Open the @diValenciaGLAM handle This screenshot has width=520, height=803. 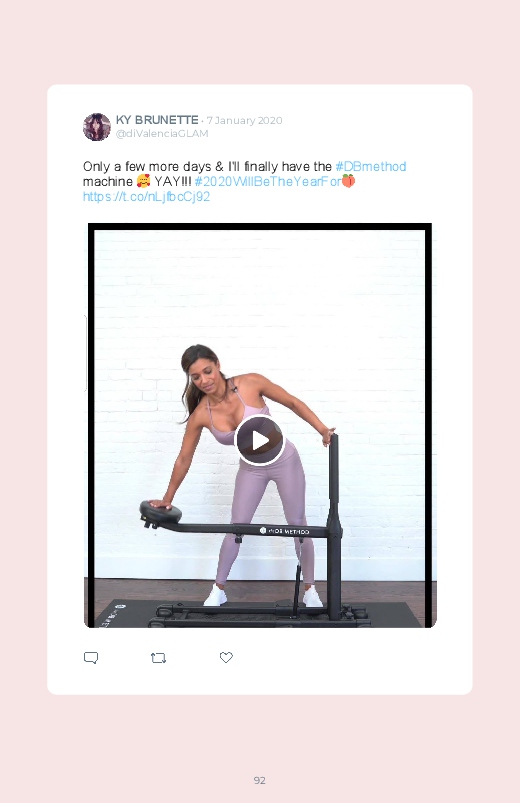pyautogui.click(x=162, y=134)
